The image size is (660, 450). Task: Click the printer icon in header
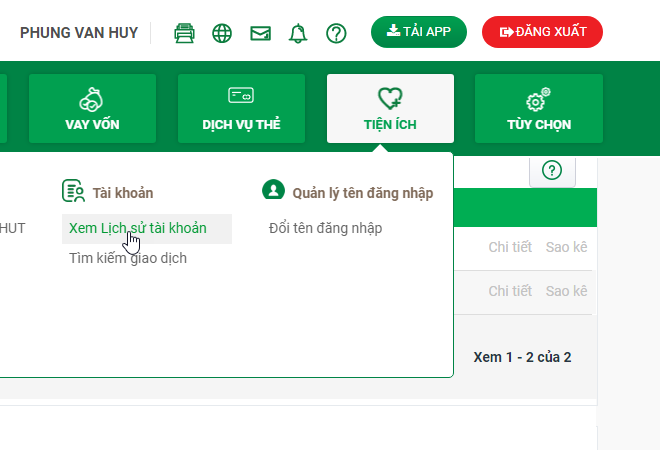184,33
